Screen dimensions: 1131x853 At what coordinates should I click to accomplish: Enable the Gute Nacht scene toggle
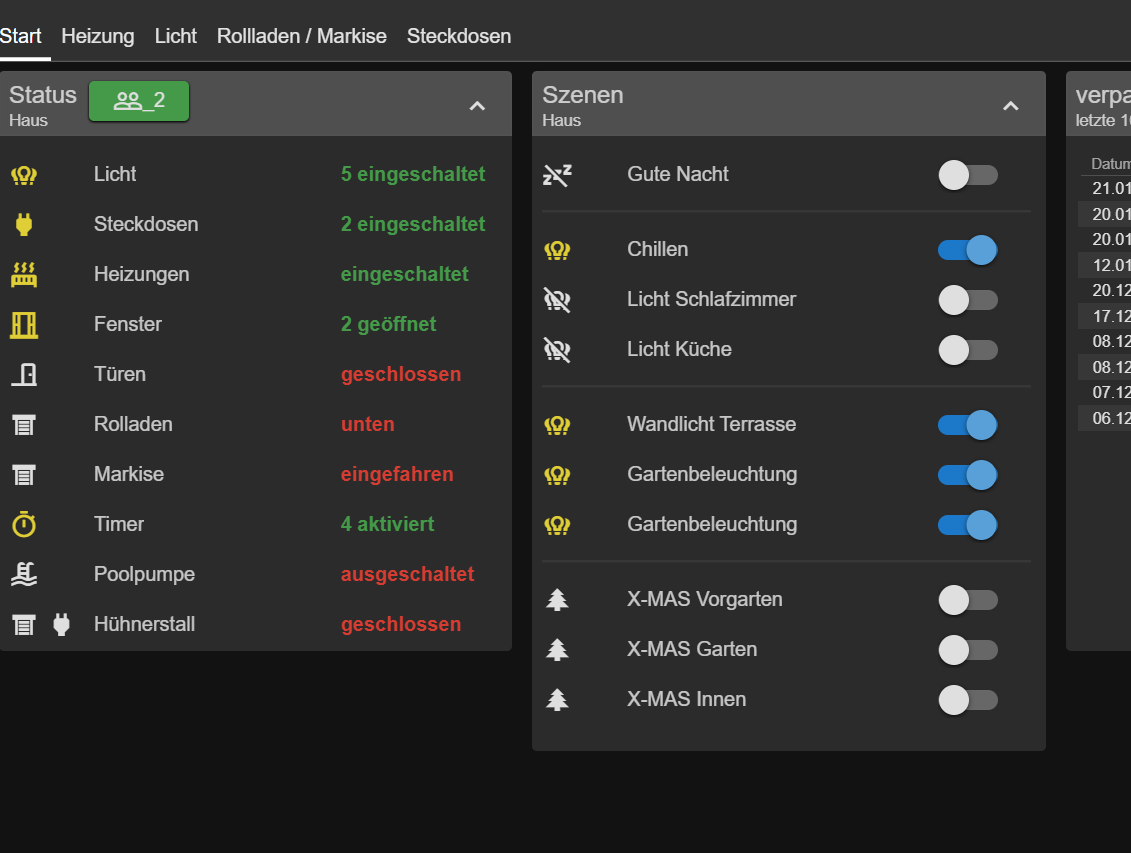click(x=967, y=175)
